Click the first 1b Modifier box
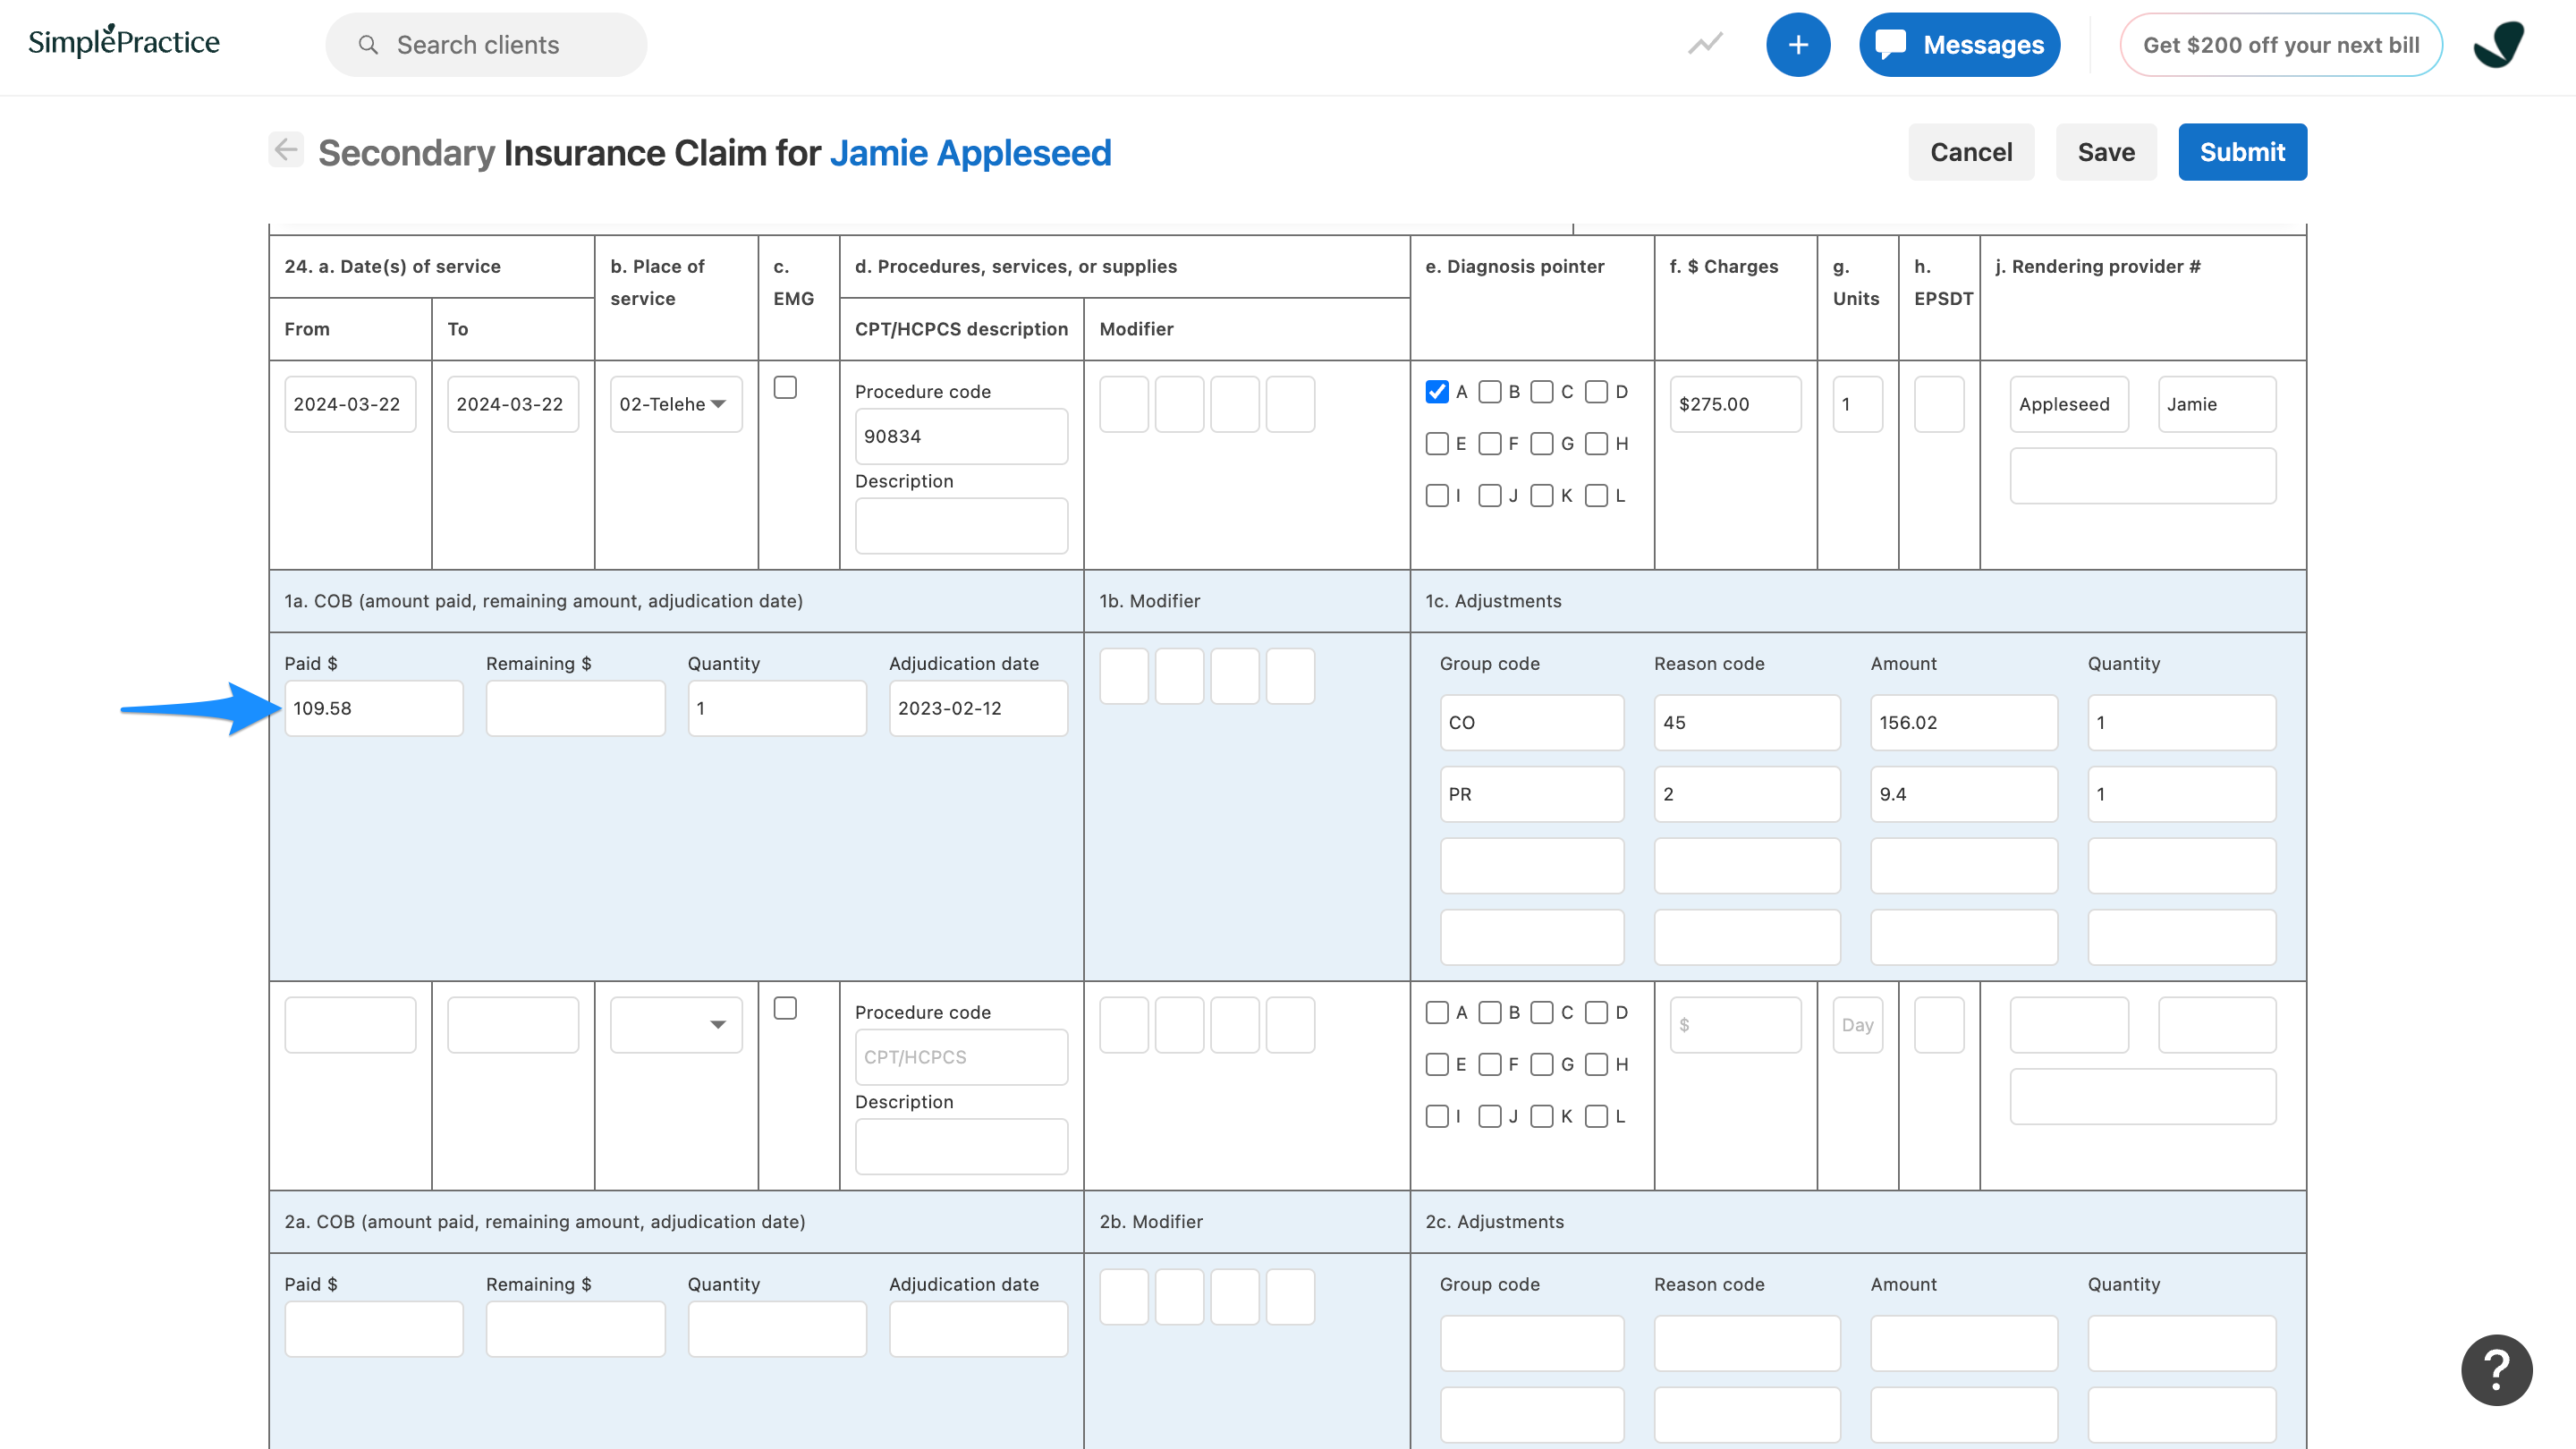 [x=1124, y=676]
